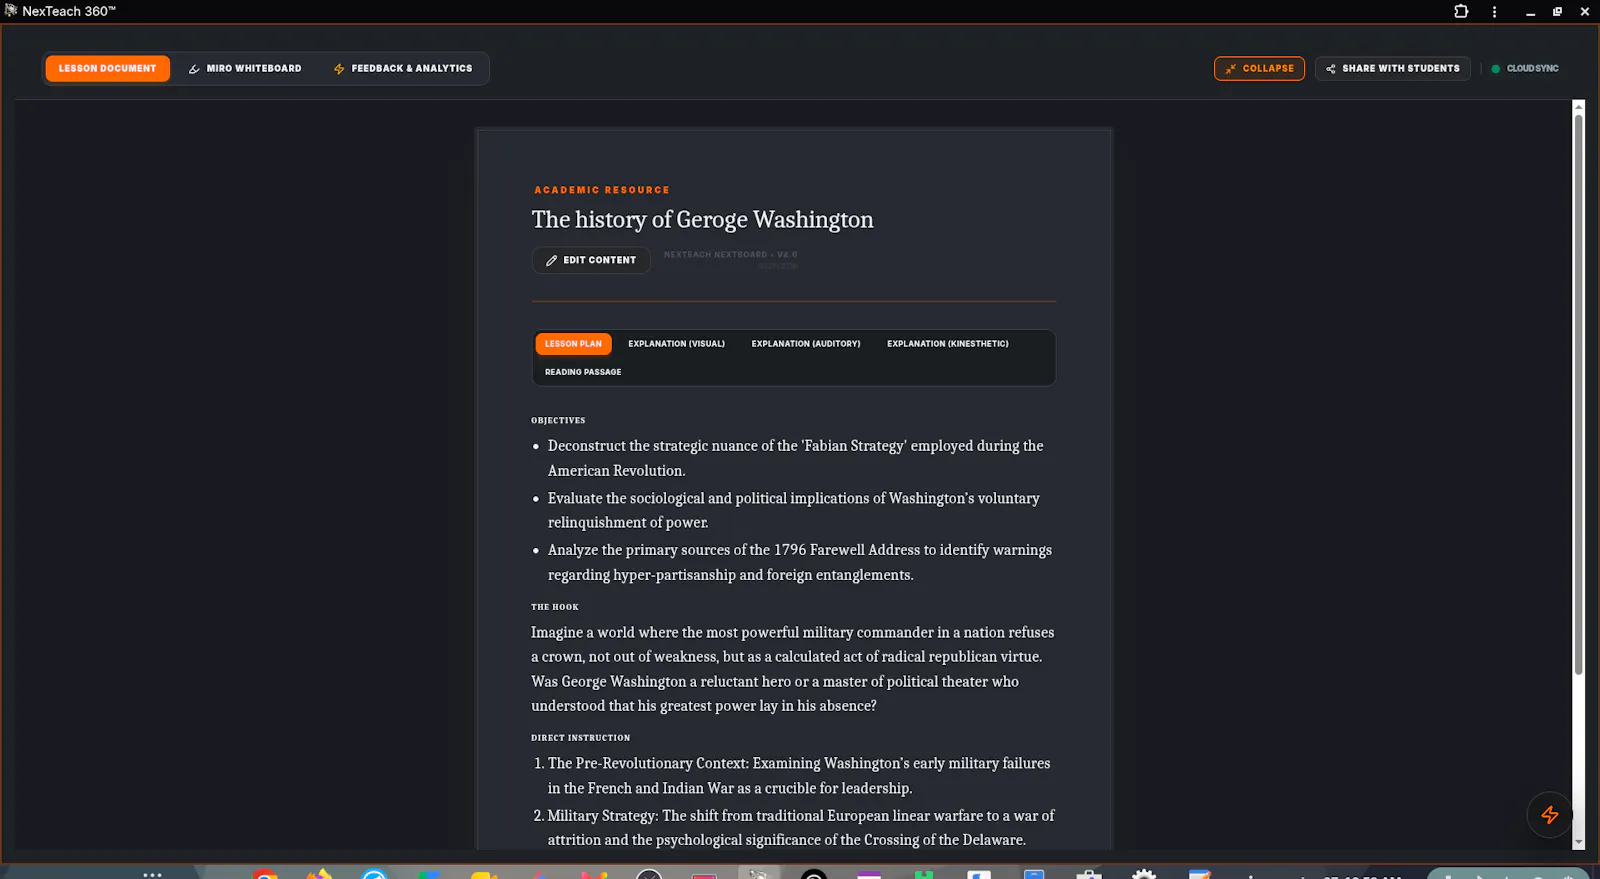Click the objective about the 'Fabian Strategy'
This screenshot has width=1600, height=879.
795,458
